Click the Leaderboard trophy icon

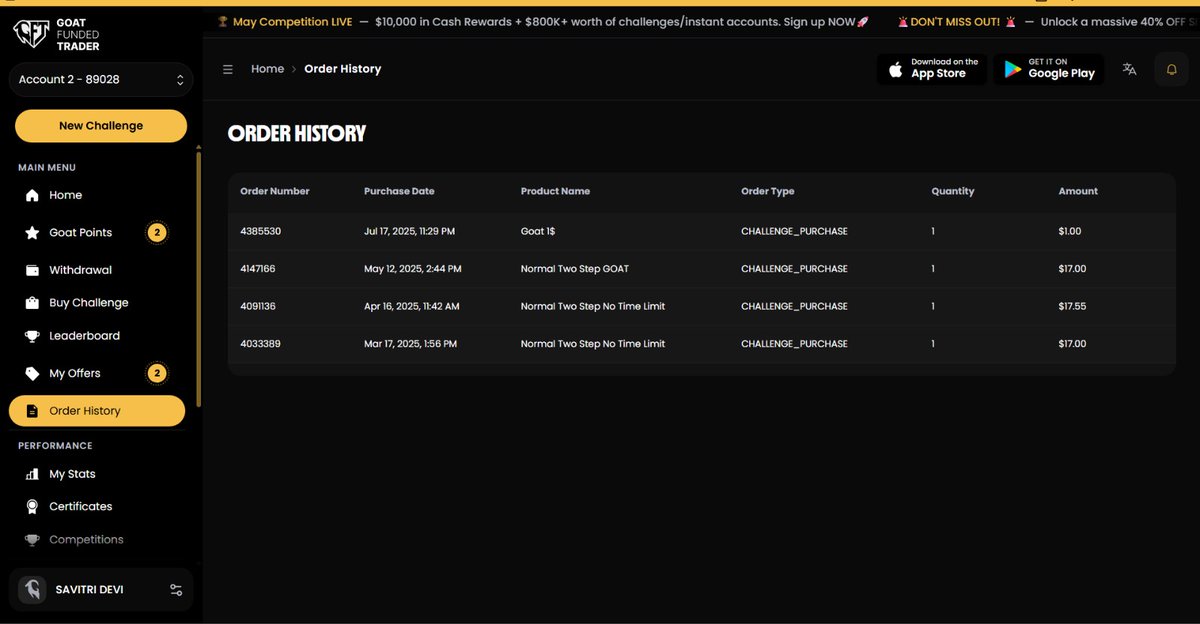coord(32,336)
